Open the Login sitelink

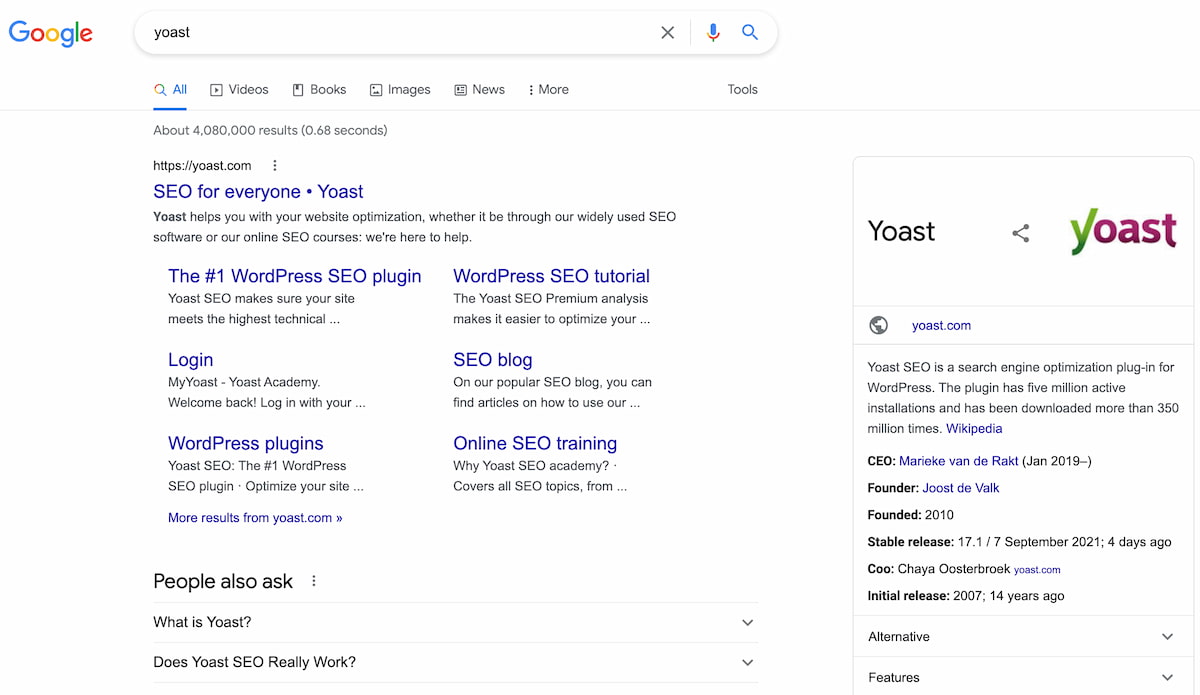coord(191,360)
